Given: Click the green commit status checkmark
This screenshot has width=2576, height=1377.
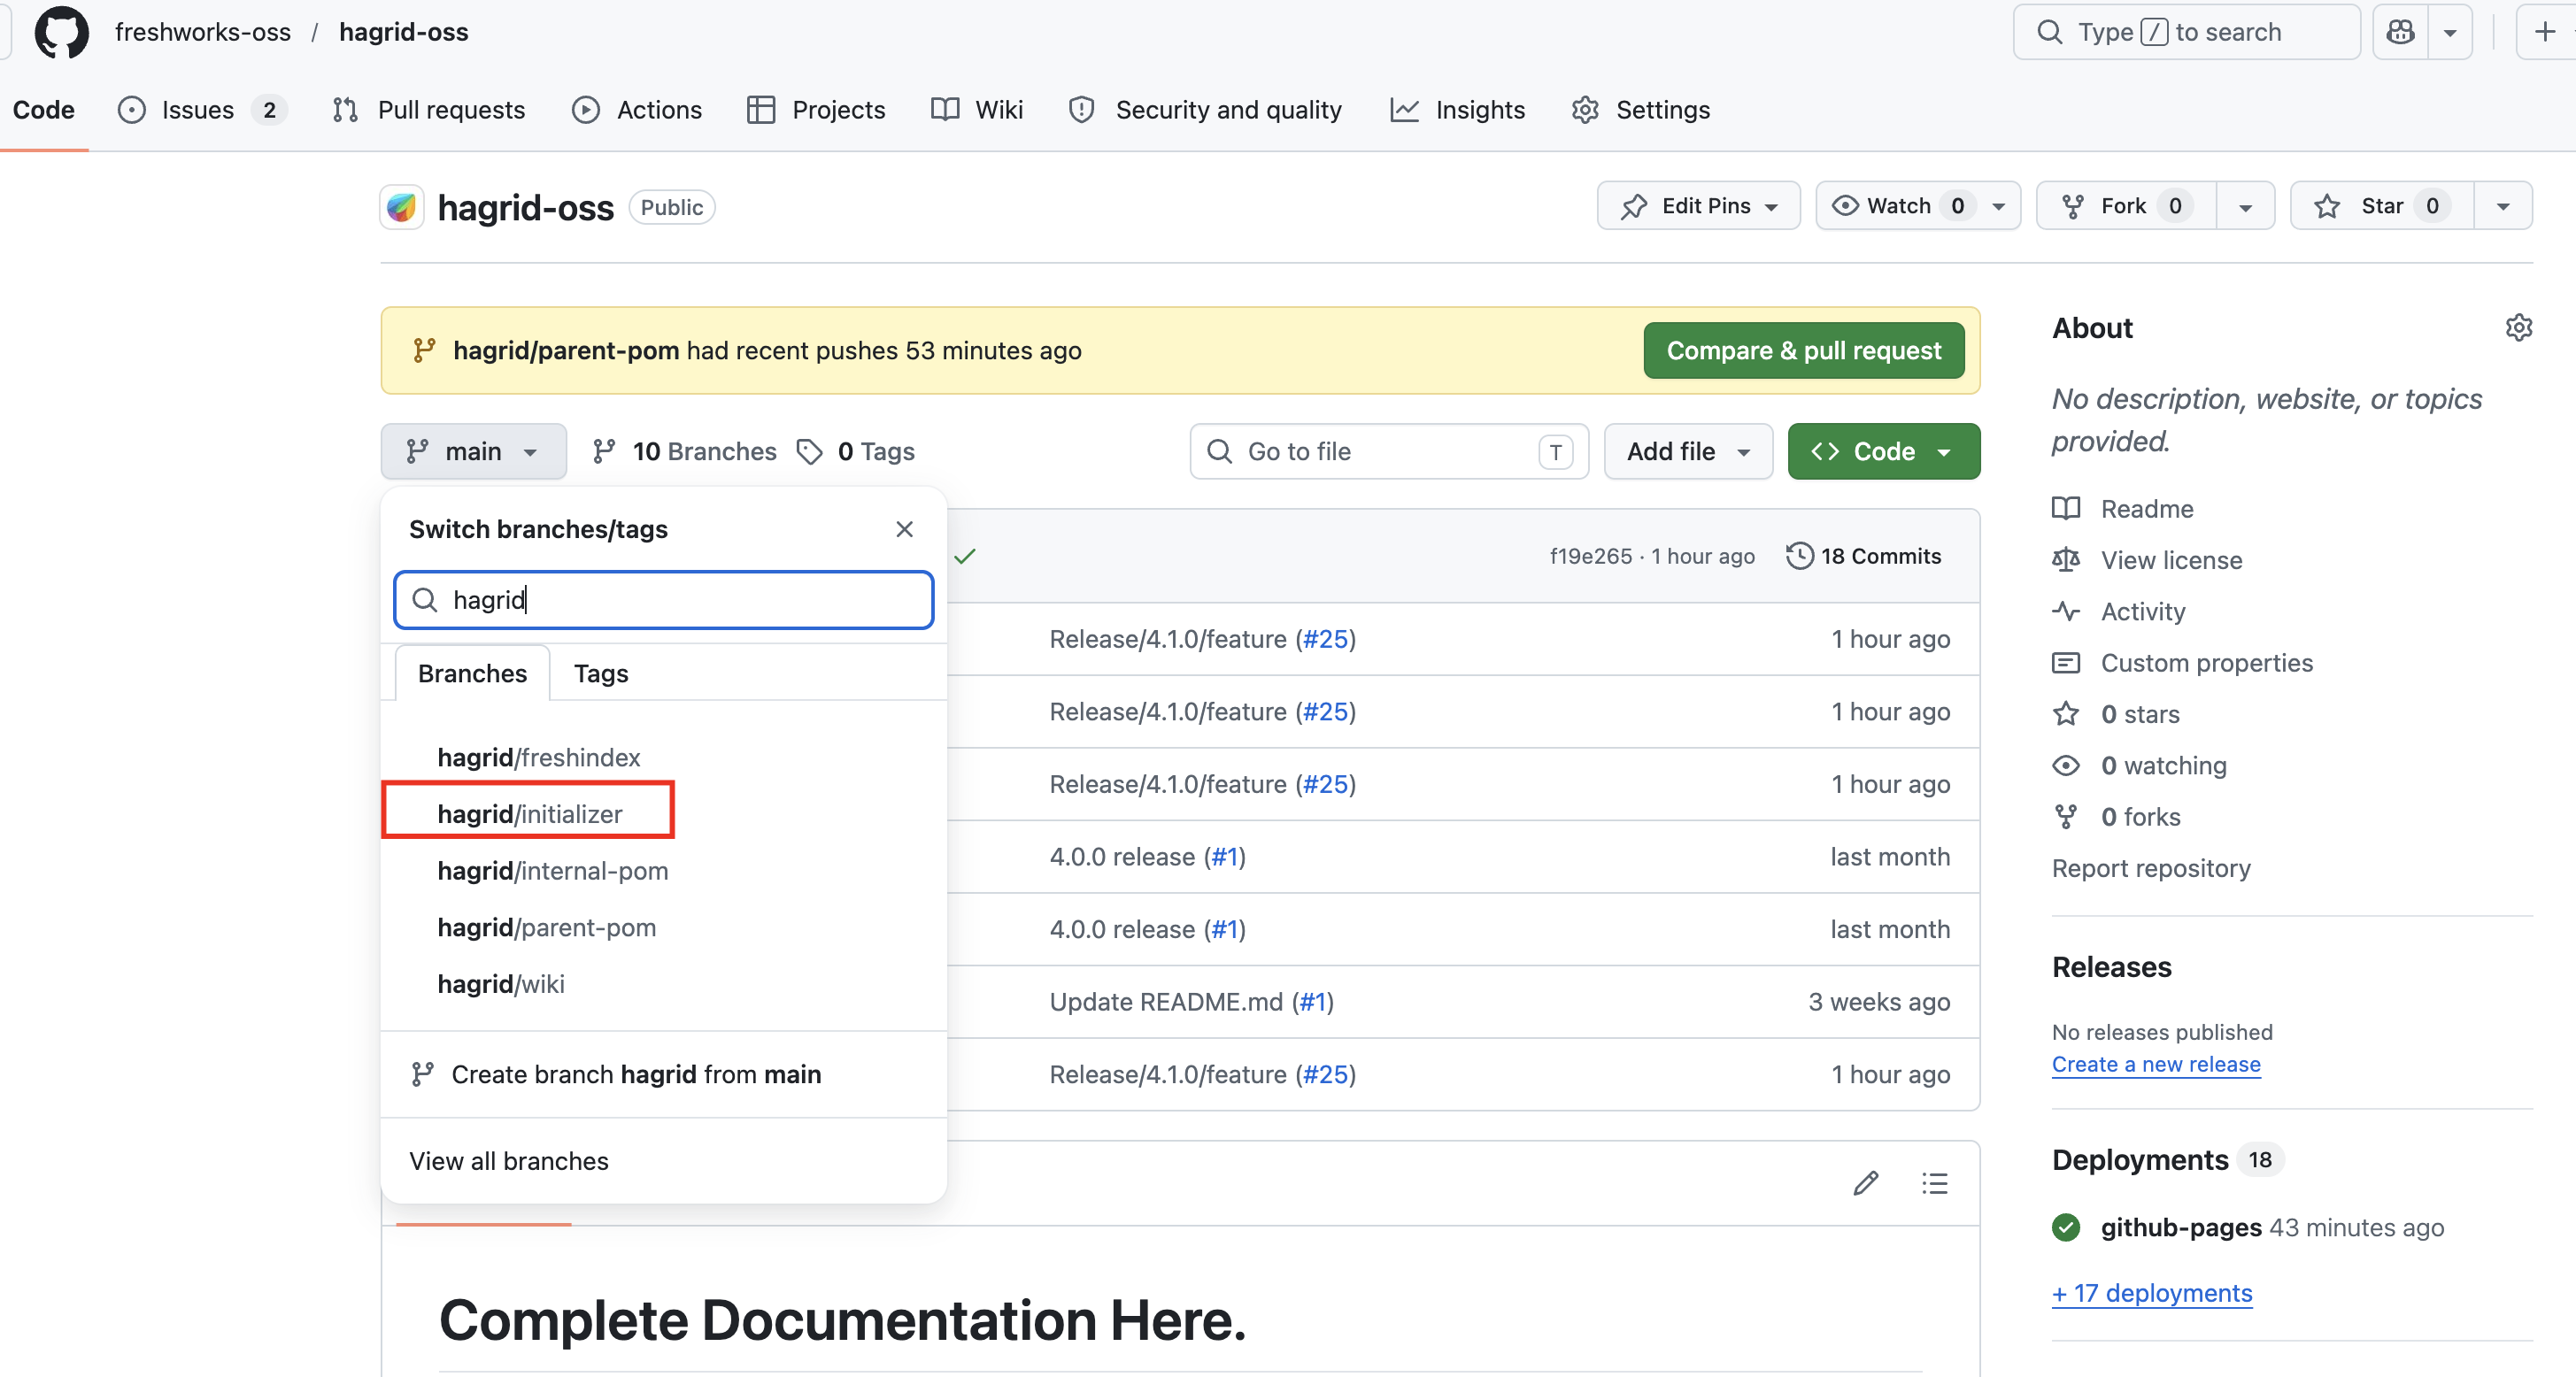Looking at the screenshot, I should pos(964,557).
